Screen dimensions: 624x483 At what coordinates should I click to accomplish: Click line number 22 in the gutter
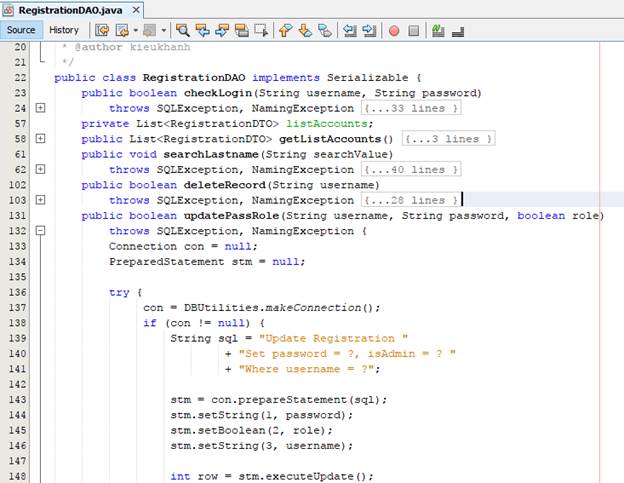pyautogui.click(x=20, y=78)
